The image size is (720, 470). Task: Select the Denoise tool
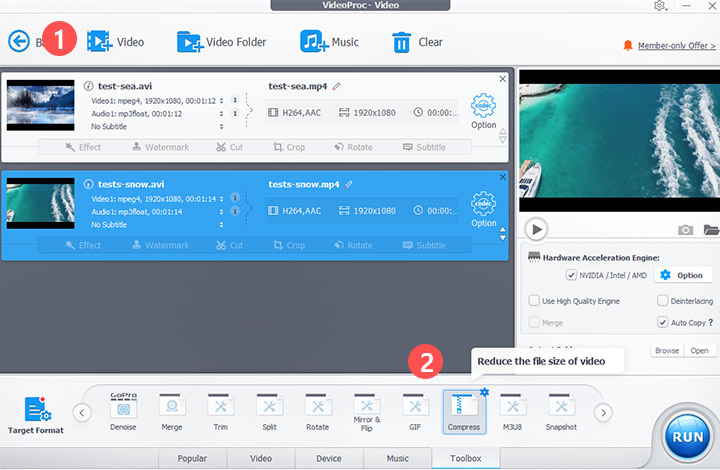click(123, 412)
